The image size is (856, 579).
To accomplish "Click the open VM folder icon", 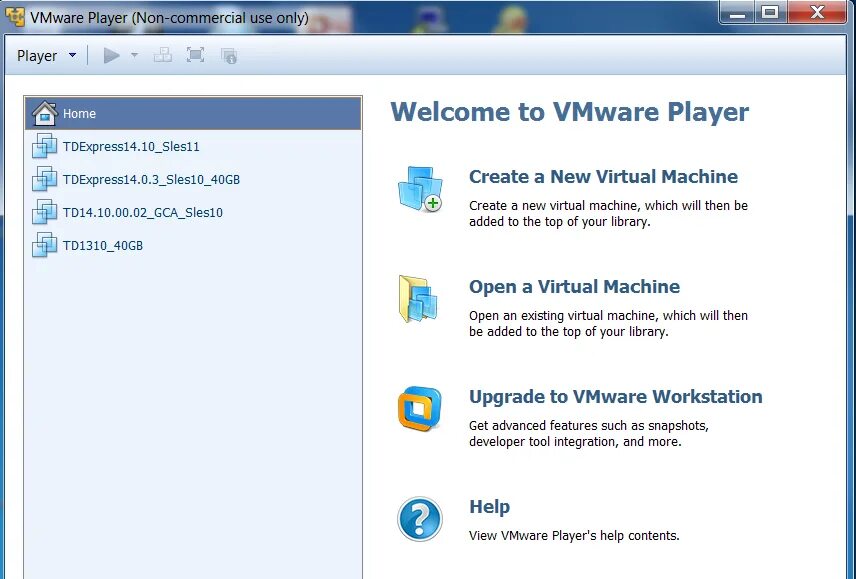I will coord(418,299).
